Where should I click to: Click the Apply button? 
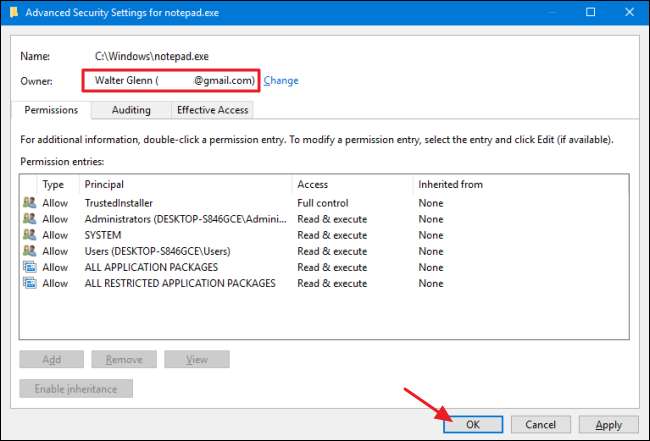click(607, 425)
